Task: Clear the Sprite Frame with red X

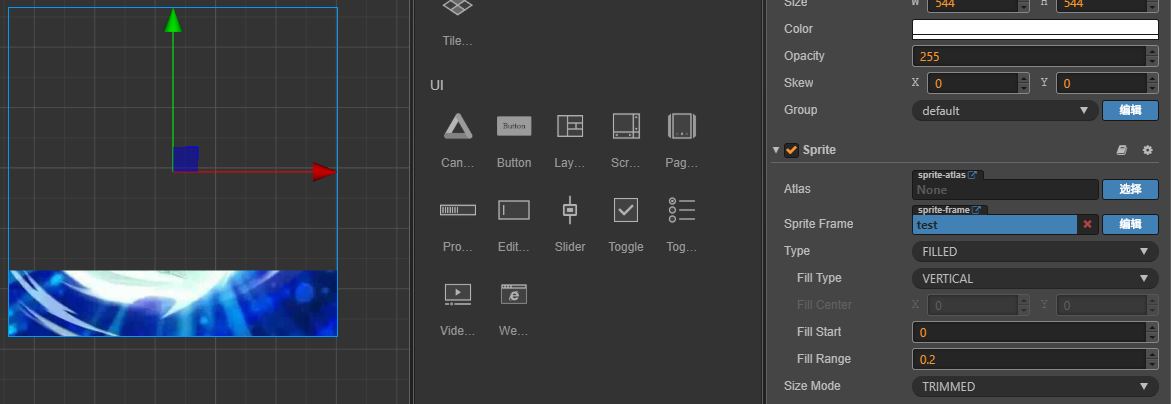Action: pyautogui.click(x=1087, y=225)
